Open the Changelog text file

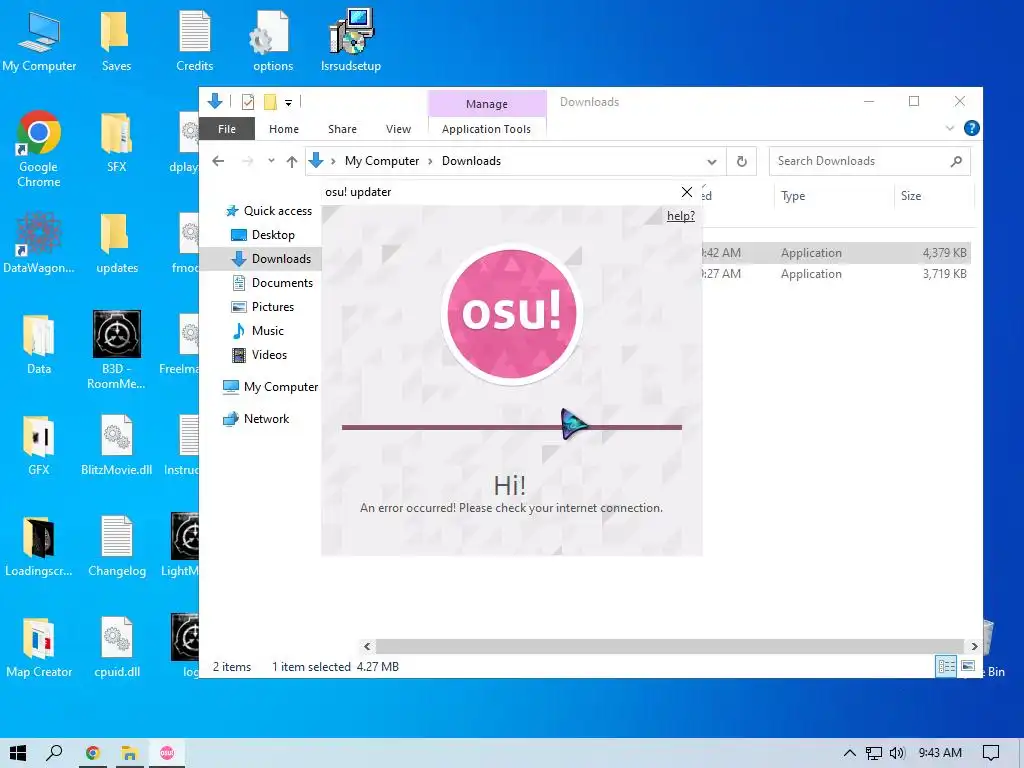click(116, 546)
